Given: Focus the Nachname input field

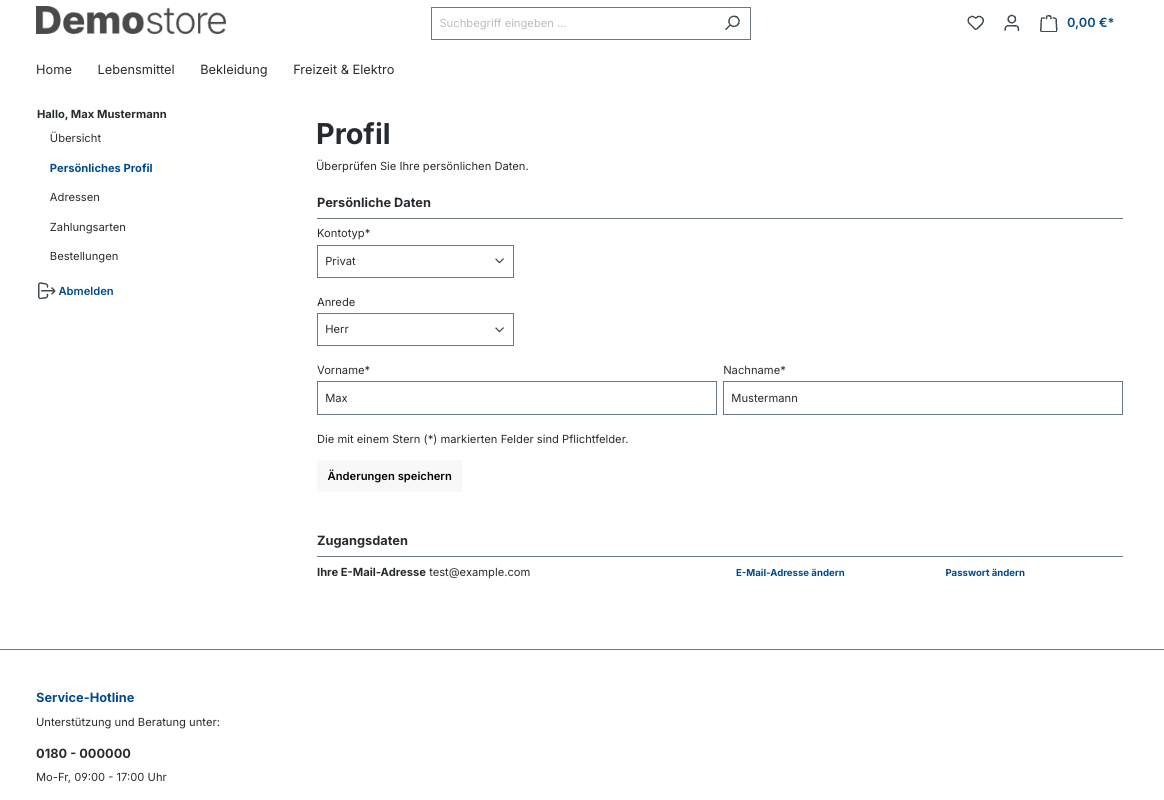Looking at the screenshot, I should [x=922, y=398].
